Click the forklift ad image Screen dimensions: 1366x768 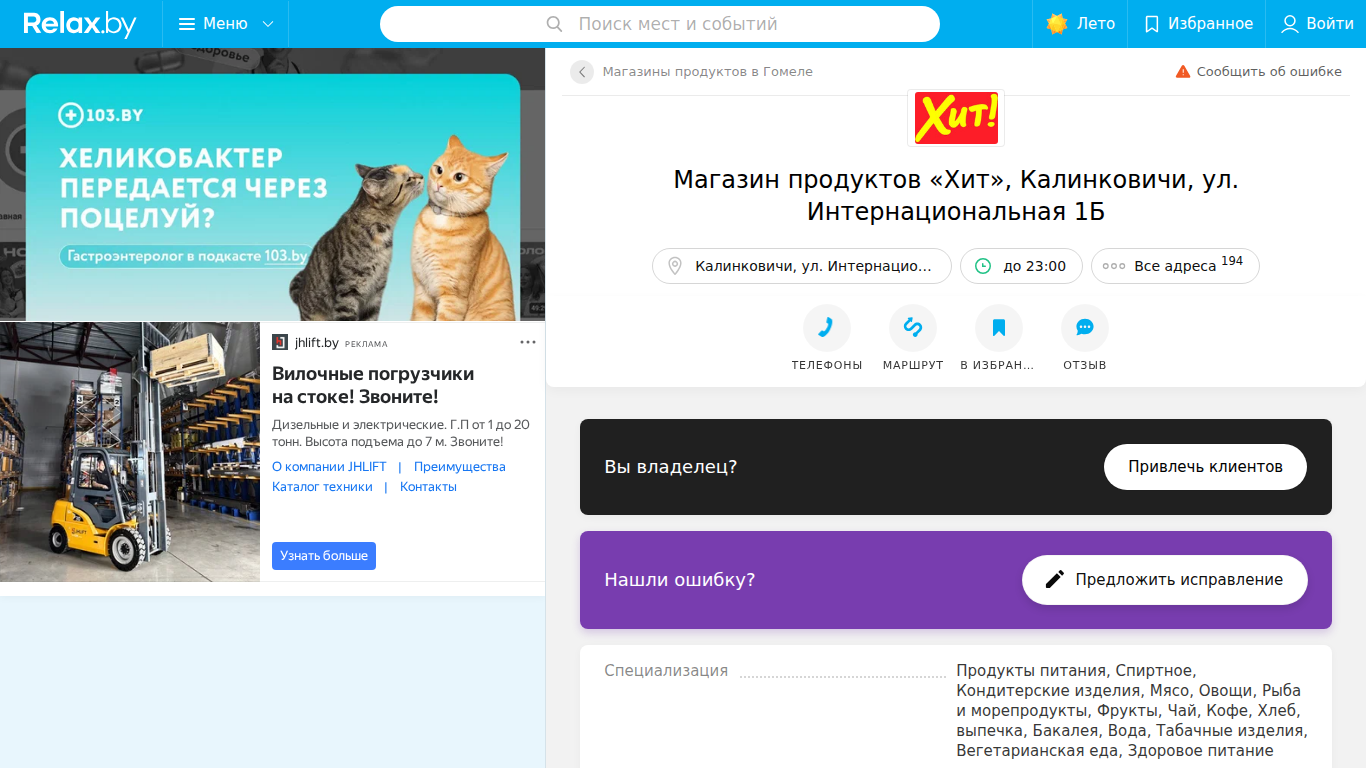[x=130, y=452]
